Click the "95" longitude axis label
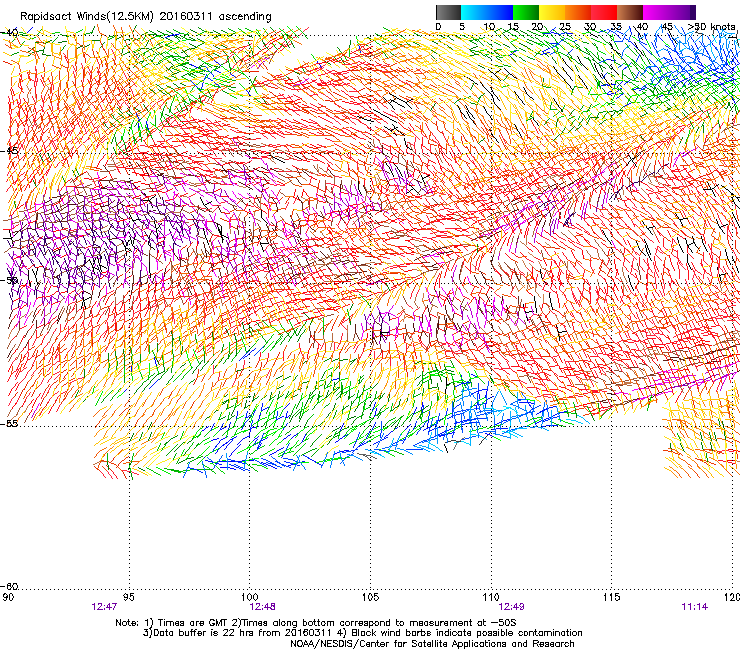Viewport: 740px width, 650px height. click(129, 597)
